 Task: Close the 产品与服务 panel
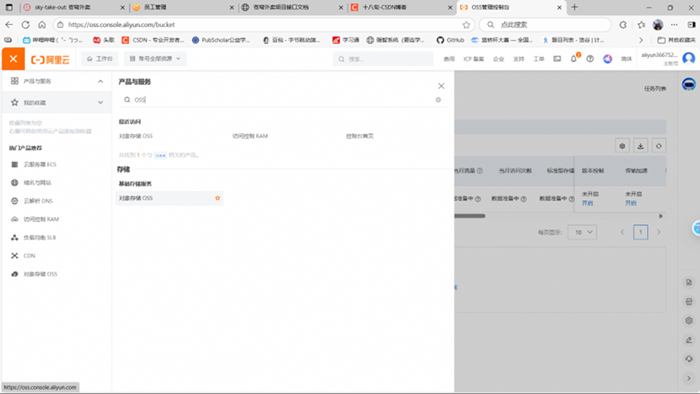pyautogui.click(x=441, y=86)
